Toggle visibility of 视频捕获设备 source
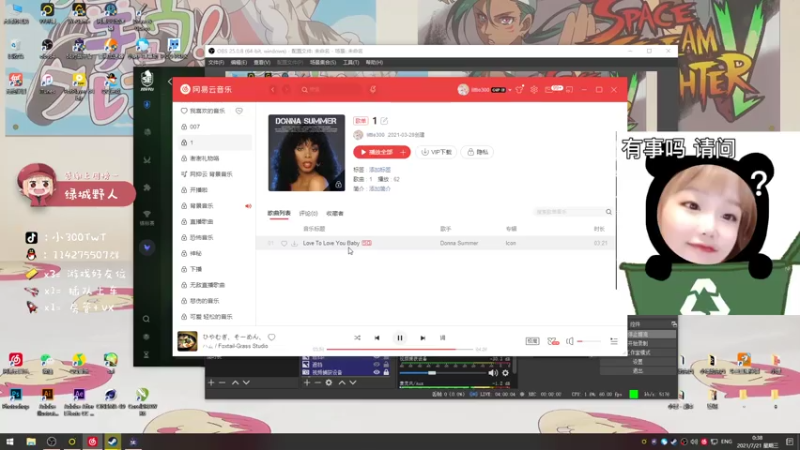 pos(377,372)
